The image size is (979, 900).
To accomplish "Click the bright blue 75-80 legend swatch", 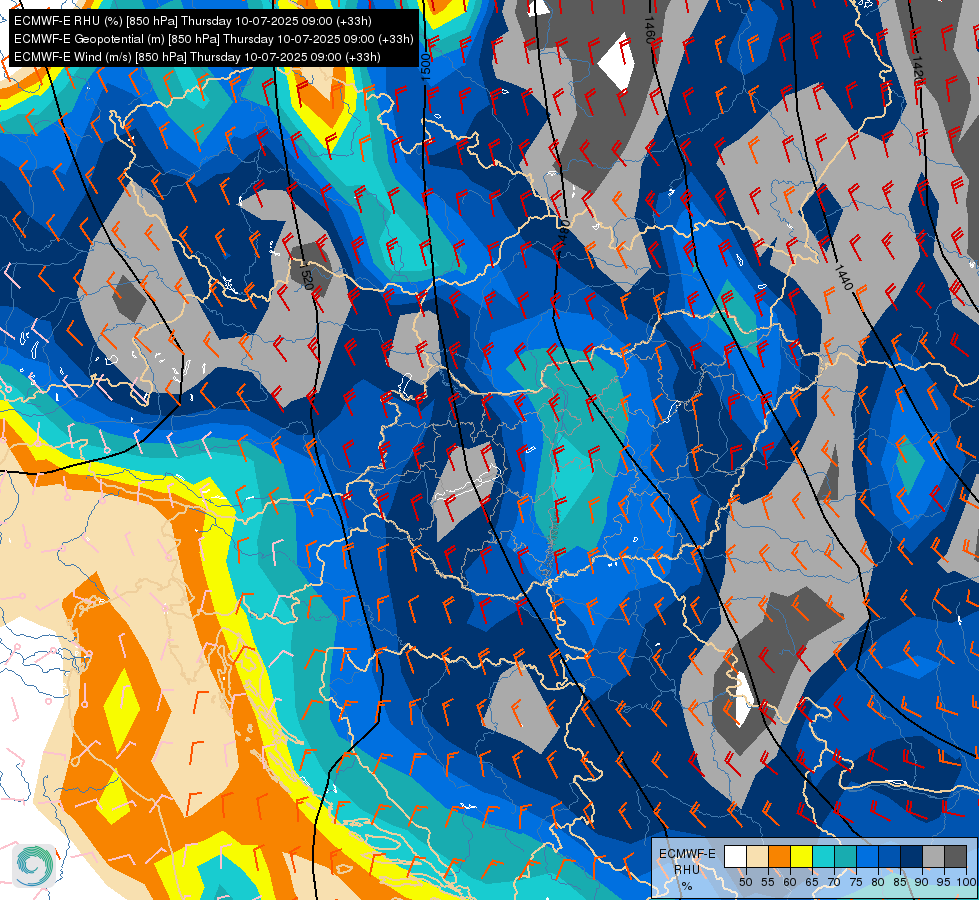I will pos(867,856).
